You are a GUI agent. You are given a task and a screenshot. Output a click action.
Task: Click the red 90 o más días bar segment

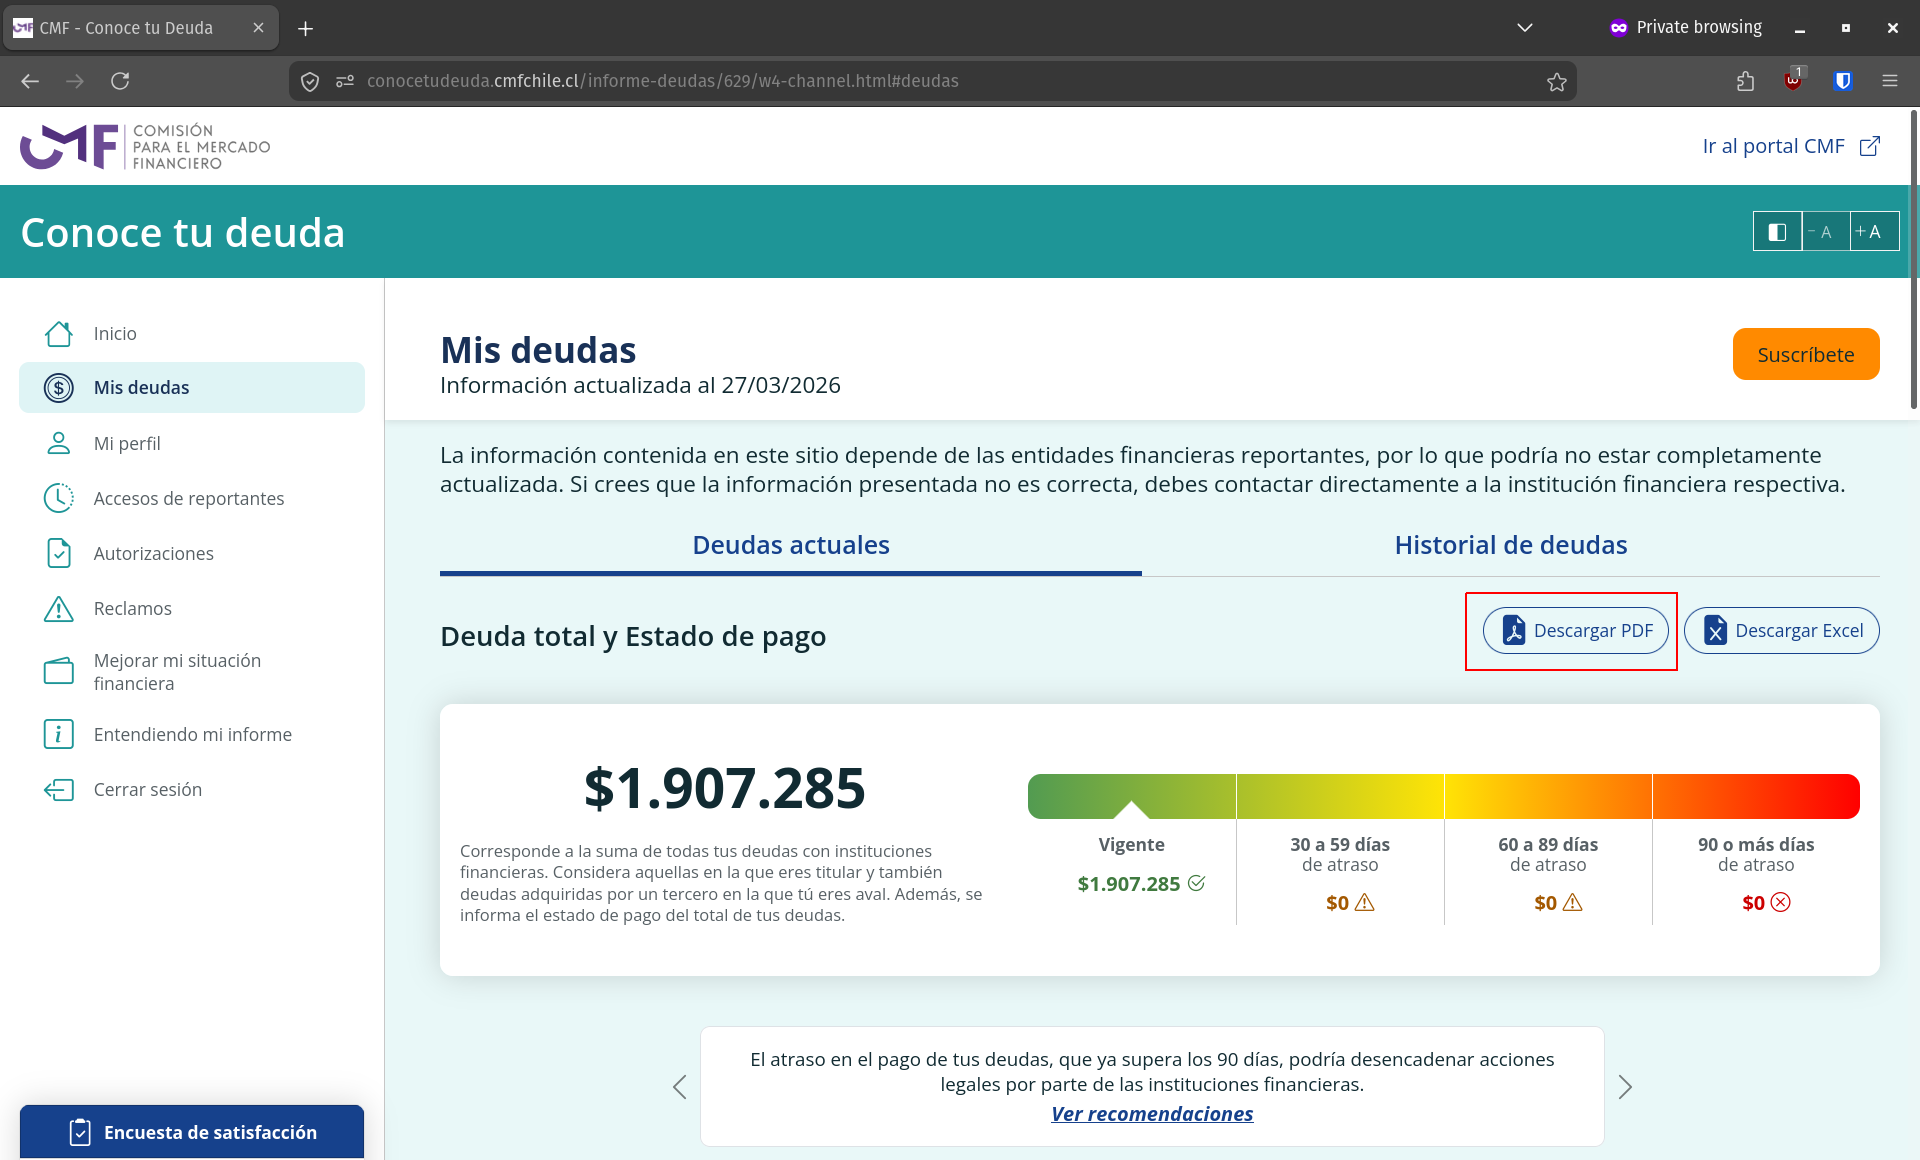click(1755, 796)
